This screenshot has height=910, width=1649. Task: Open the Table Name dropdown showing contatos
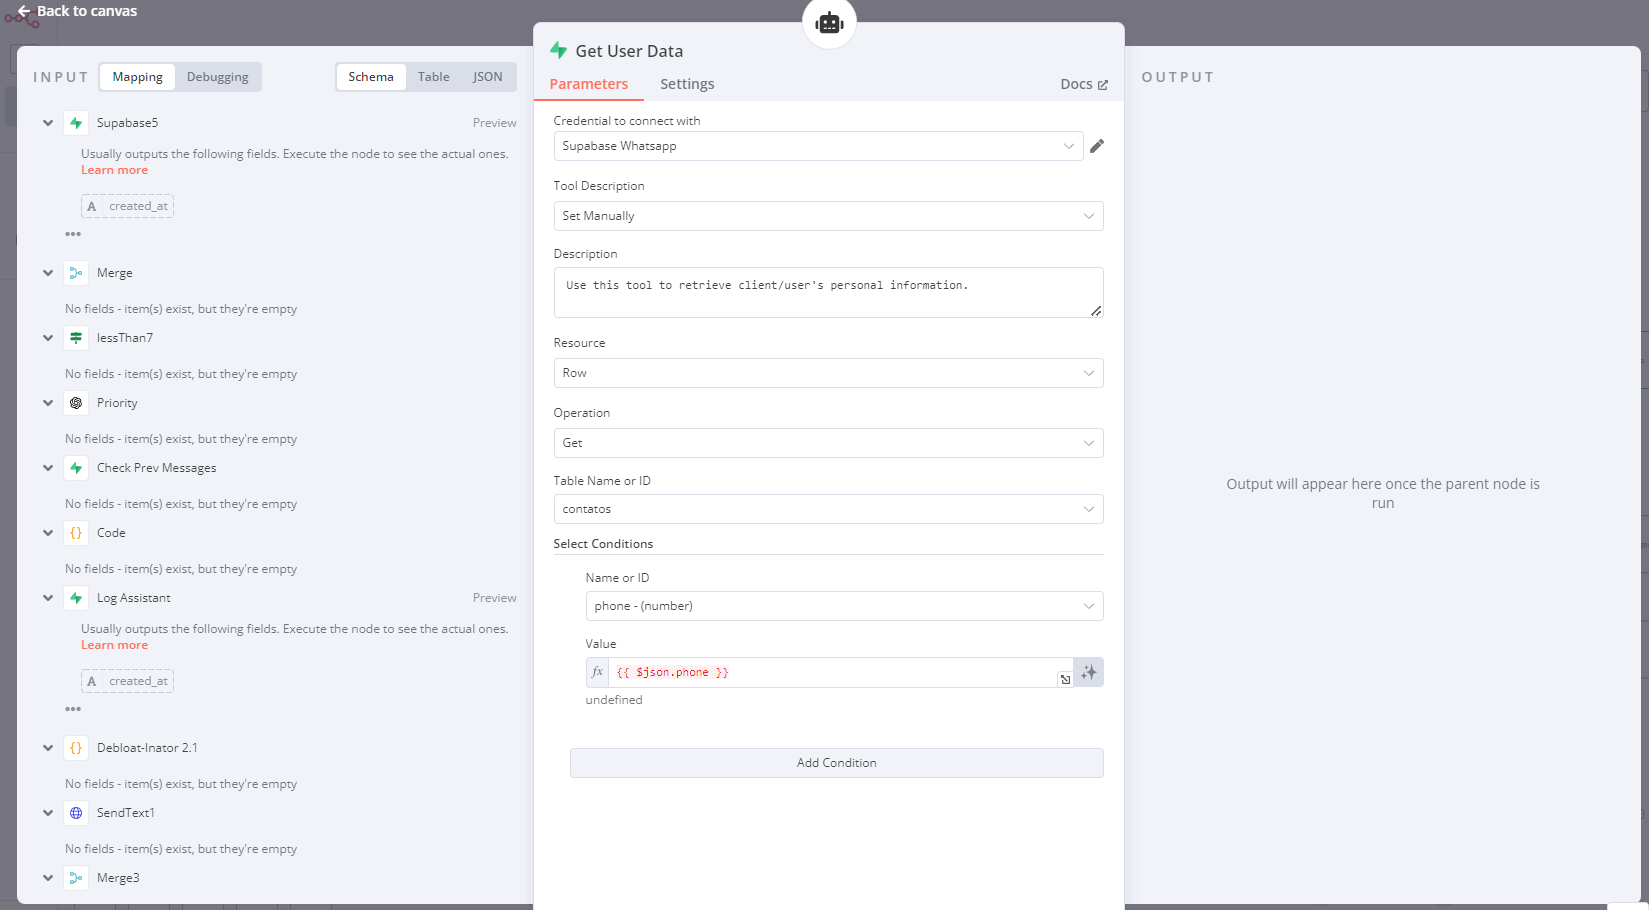tap(828, 509)
